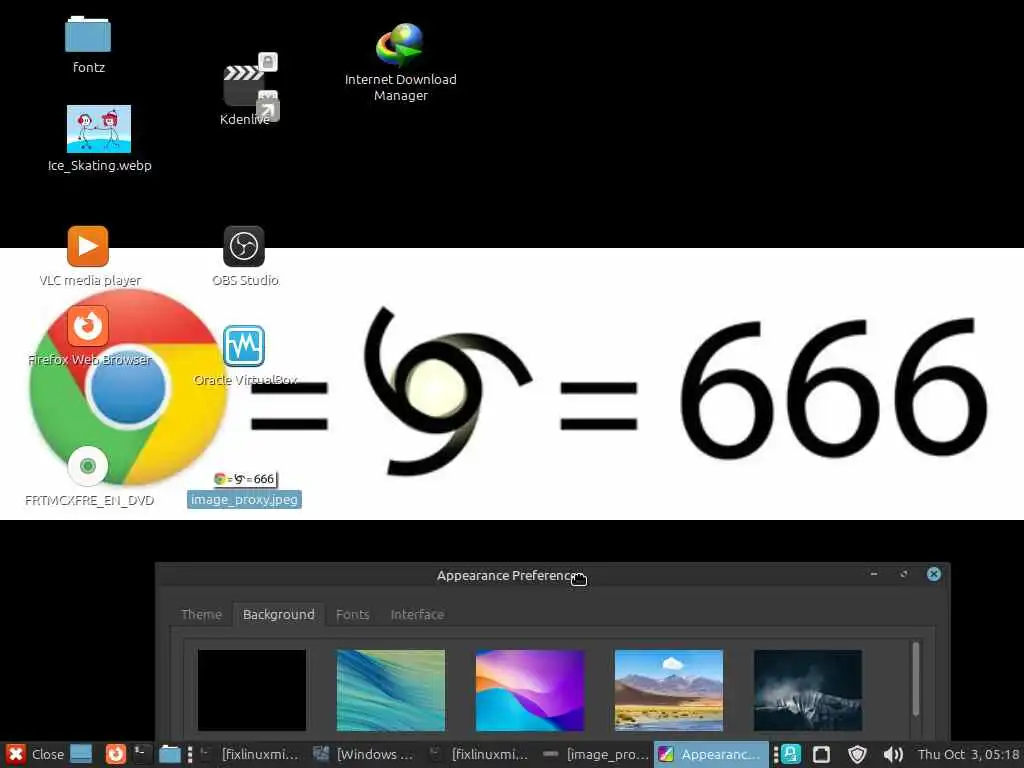Select the Background tab
1024x768 pixels.
coord(279,615)
